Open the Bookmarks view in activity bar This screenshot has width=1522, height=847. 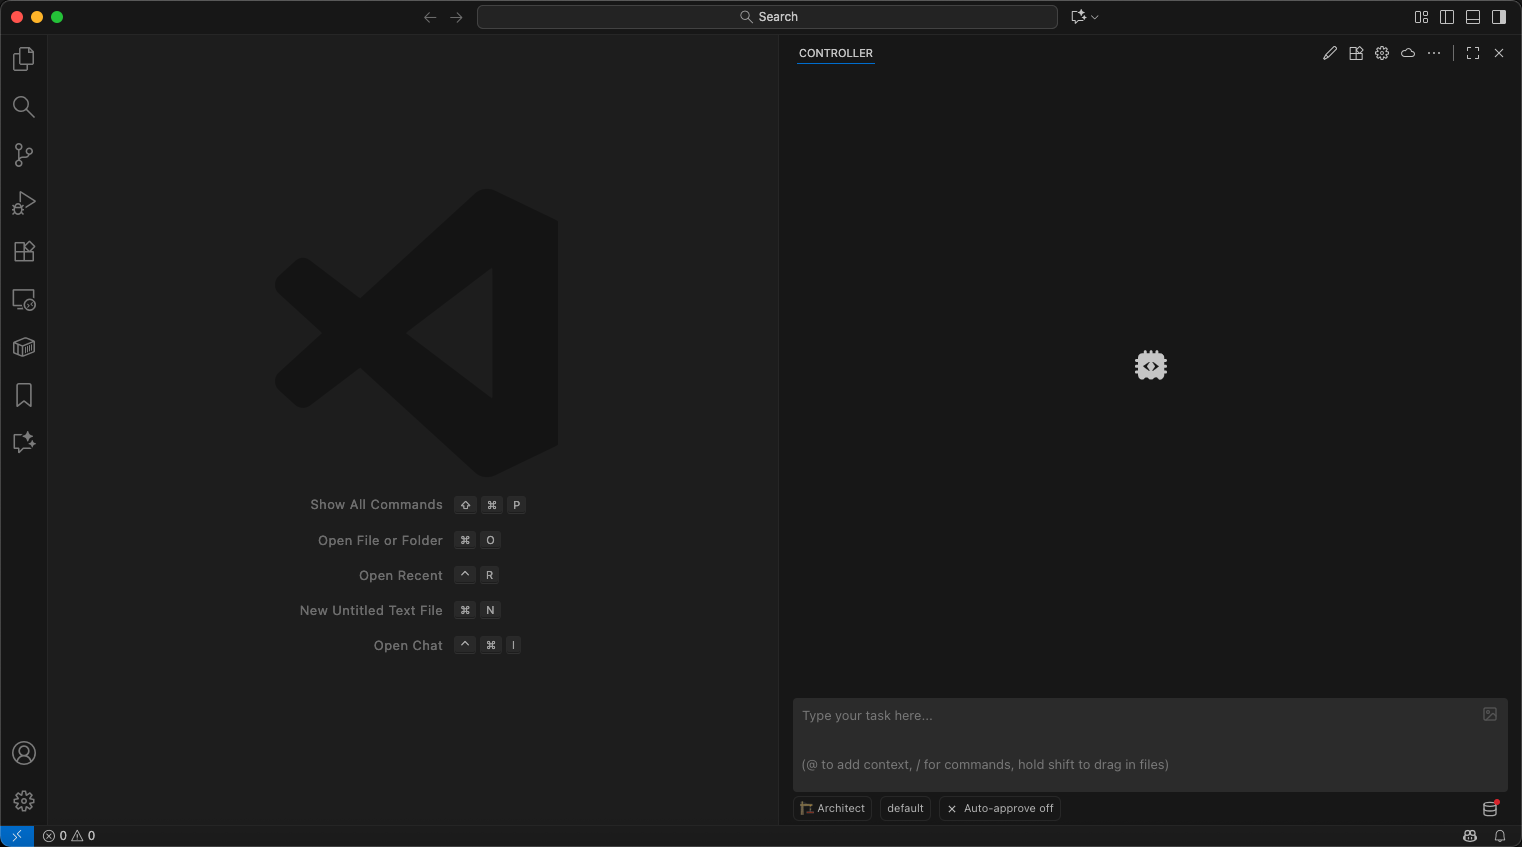(x=24, y=395)
